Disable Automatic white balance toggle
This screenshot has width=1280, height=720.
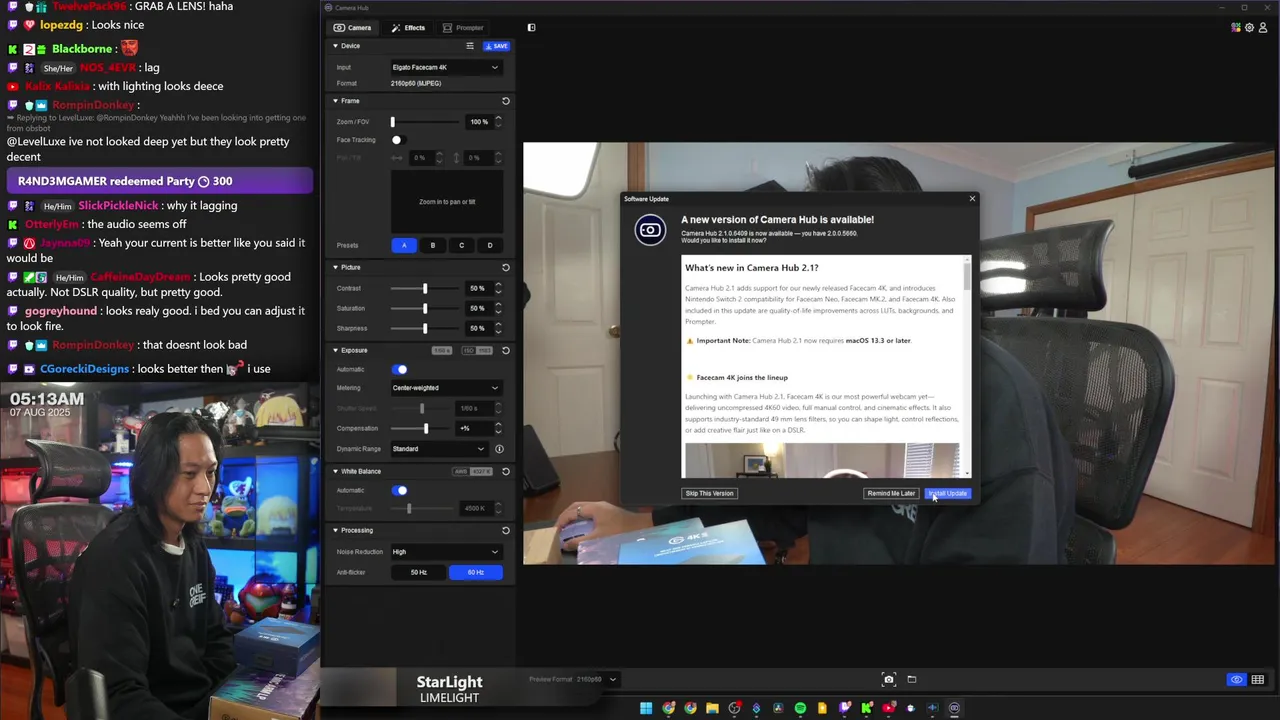pos(399,491)
